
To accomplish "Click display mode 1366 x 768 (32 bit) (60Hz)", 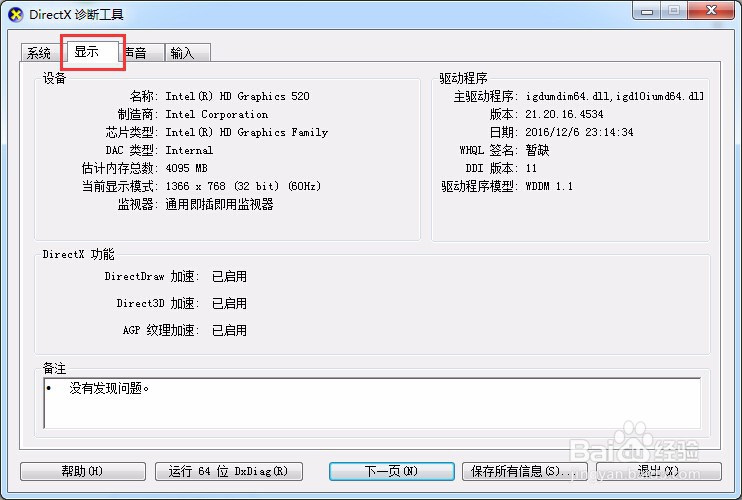I will (243, 186).
